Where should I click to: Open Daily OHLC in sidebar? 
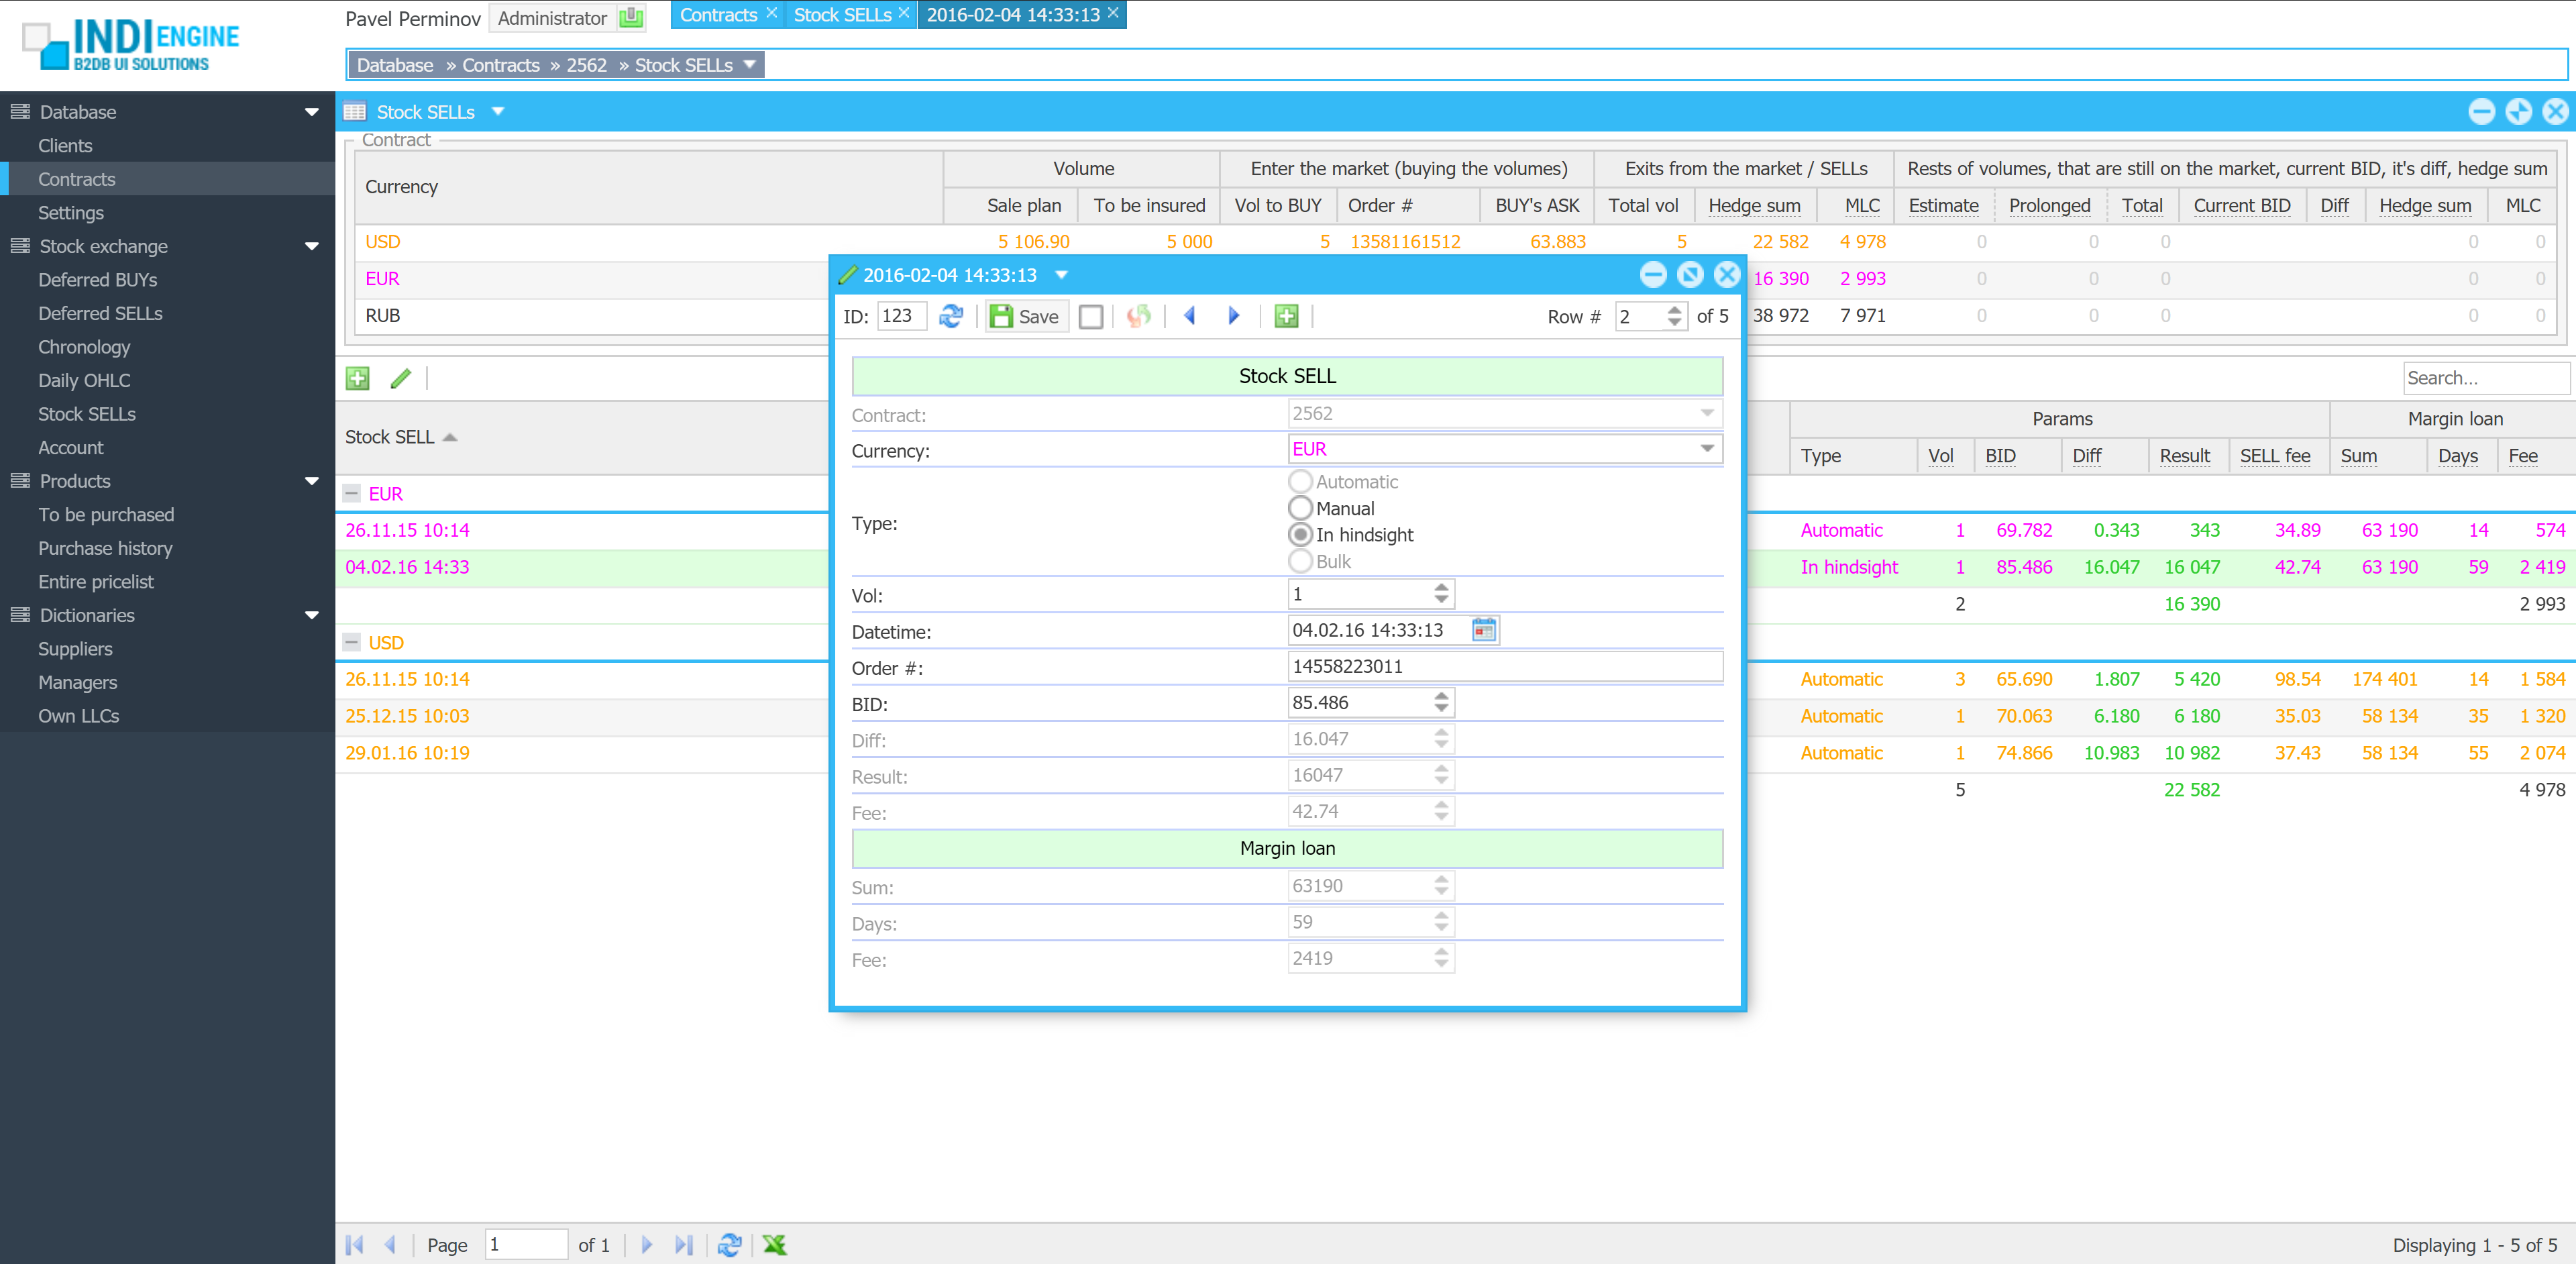coord(84,380)
